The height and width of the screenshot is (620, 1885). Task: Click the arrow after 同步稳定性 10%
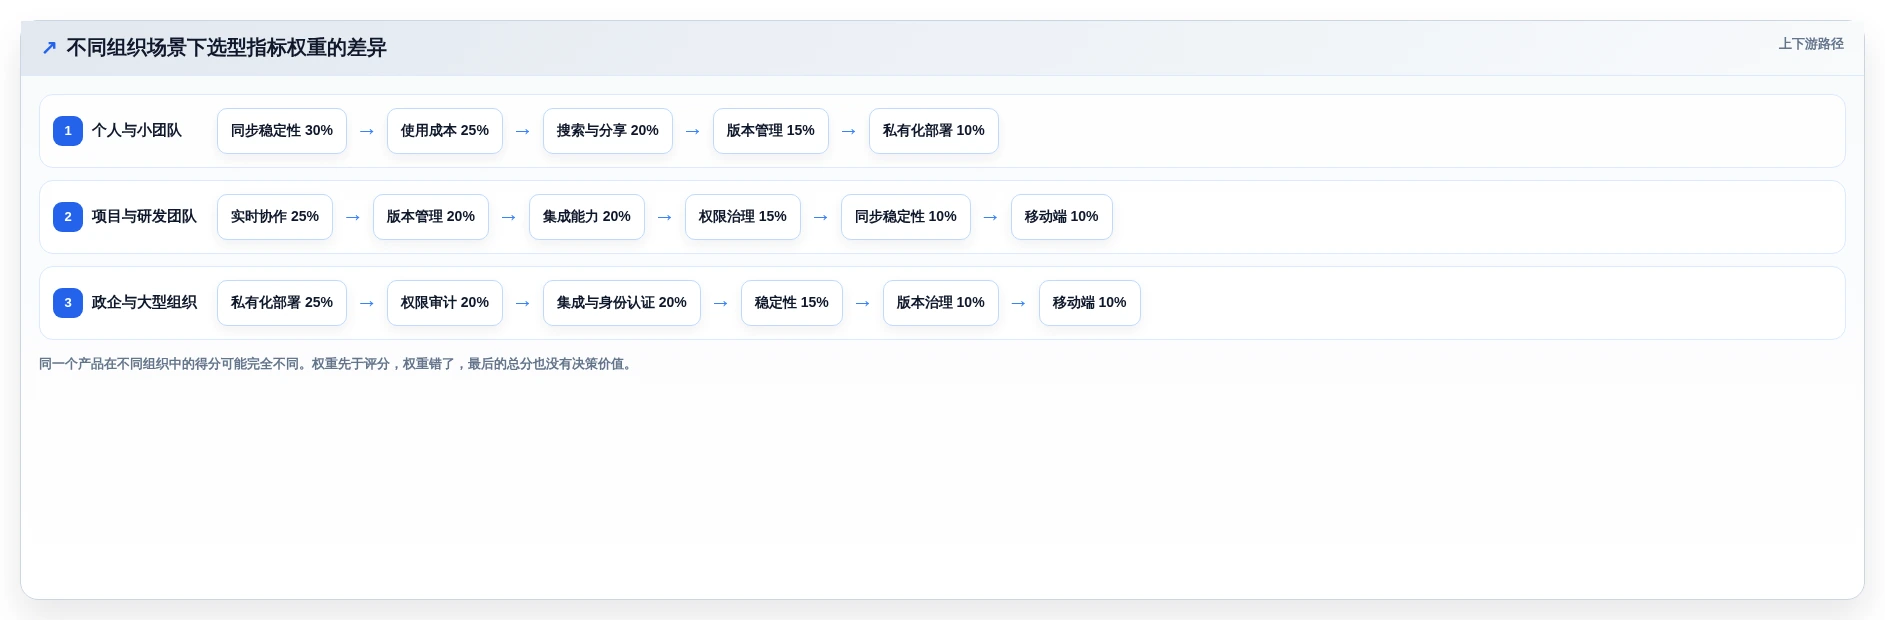(991, 217)
